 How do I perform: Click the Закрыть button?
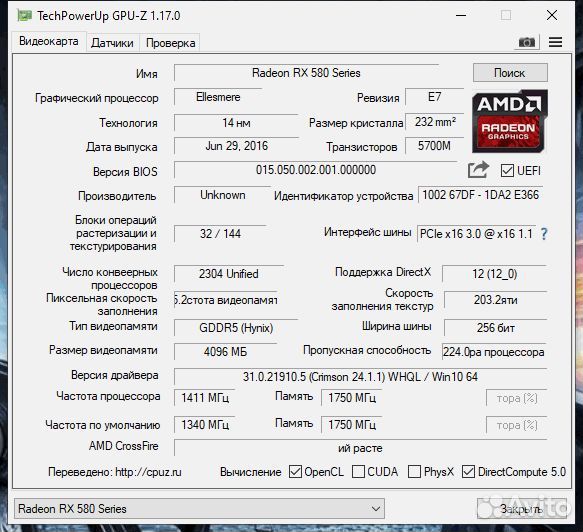(x=522, y=508)
